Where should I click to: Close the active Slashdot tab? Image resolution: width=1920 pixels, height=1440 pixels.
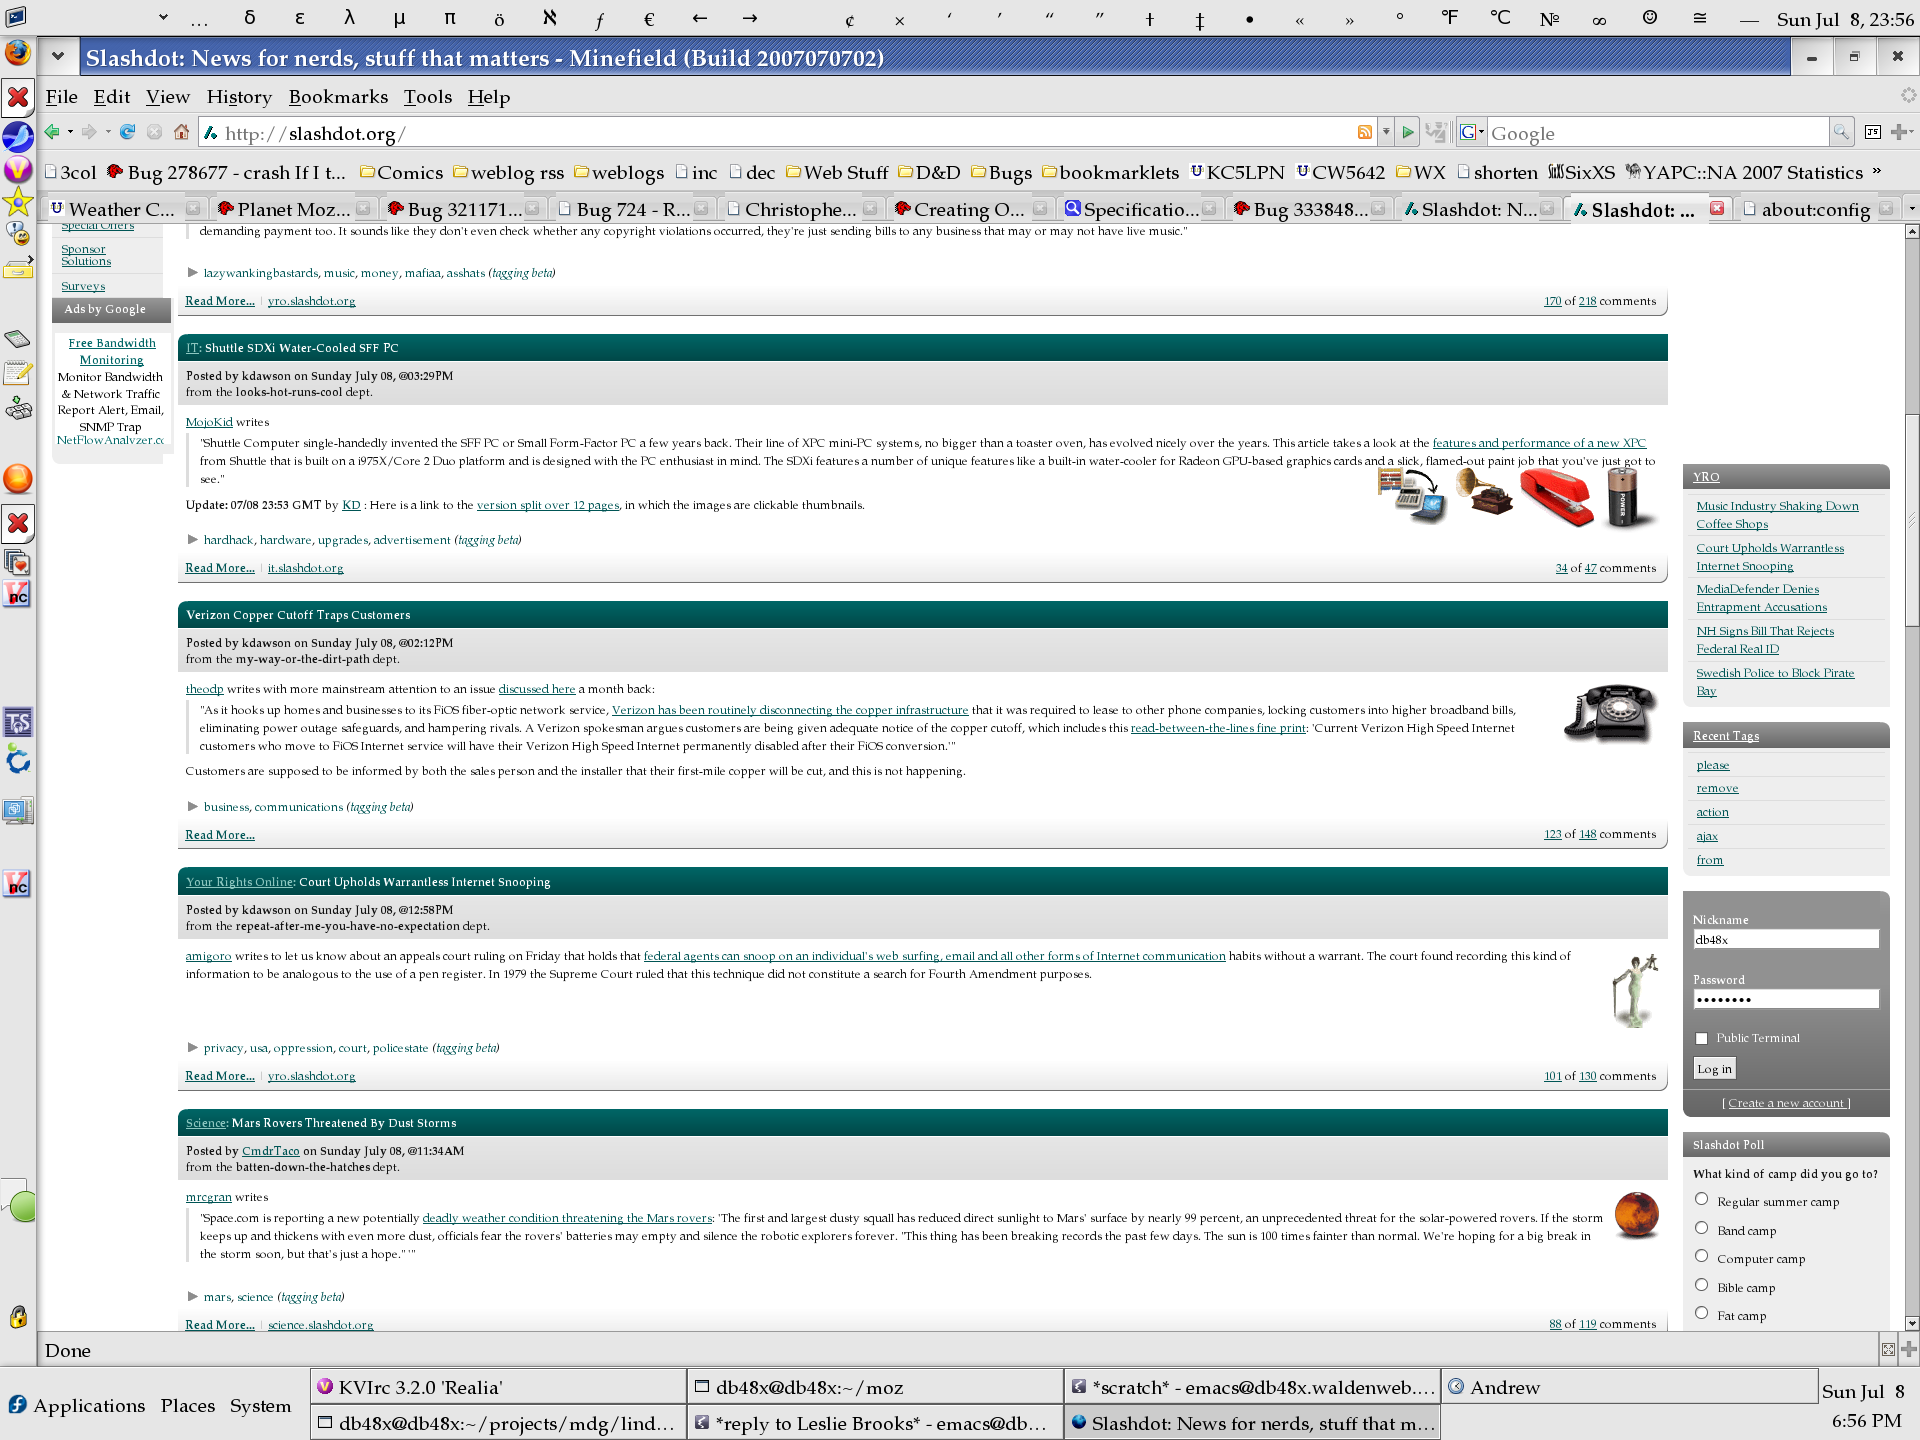[1717, 208]
